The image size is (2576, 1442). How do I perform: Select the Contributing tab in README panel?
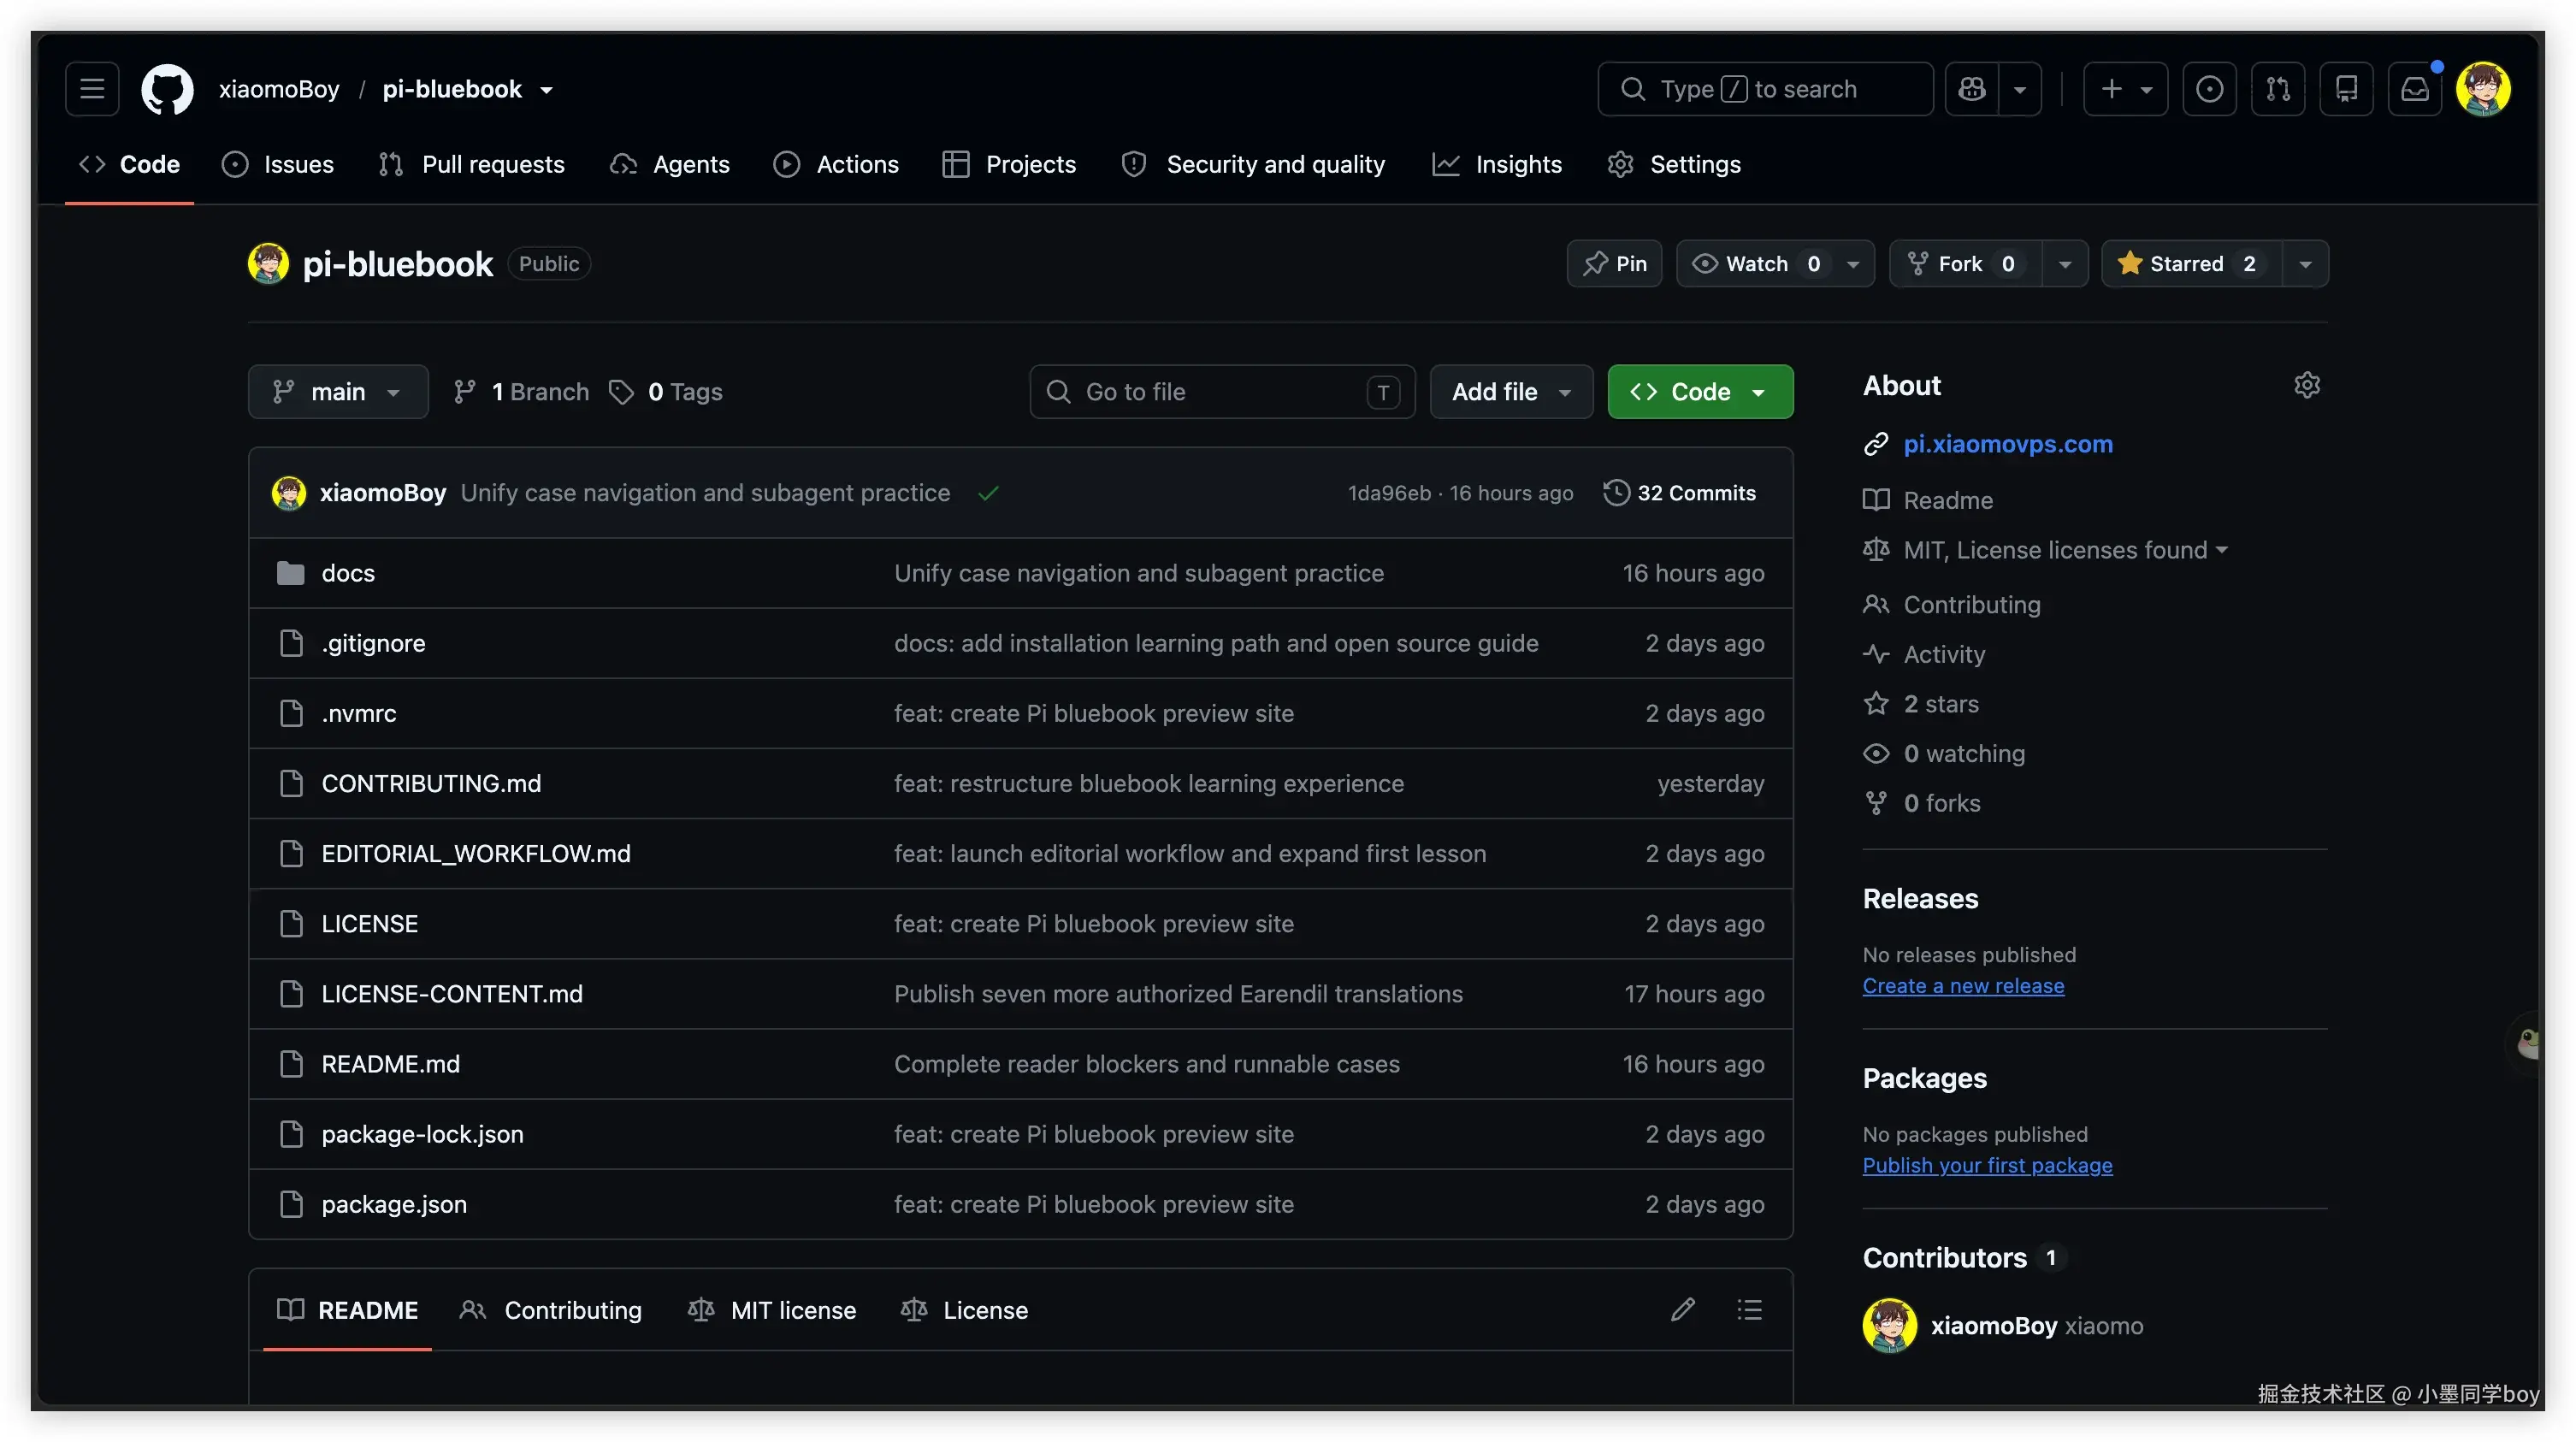click(x=551, y=1310)
